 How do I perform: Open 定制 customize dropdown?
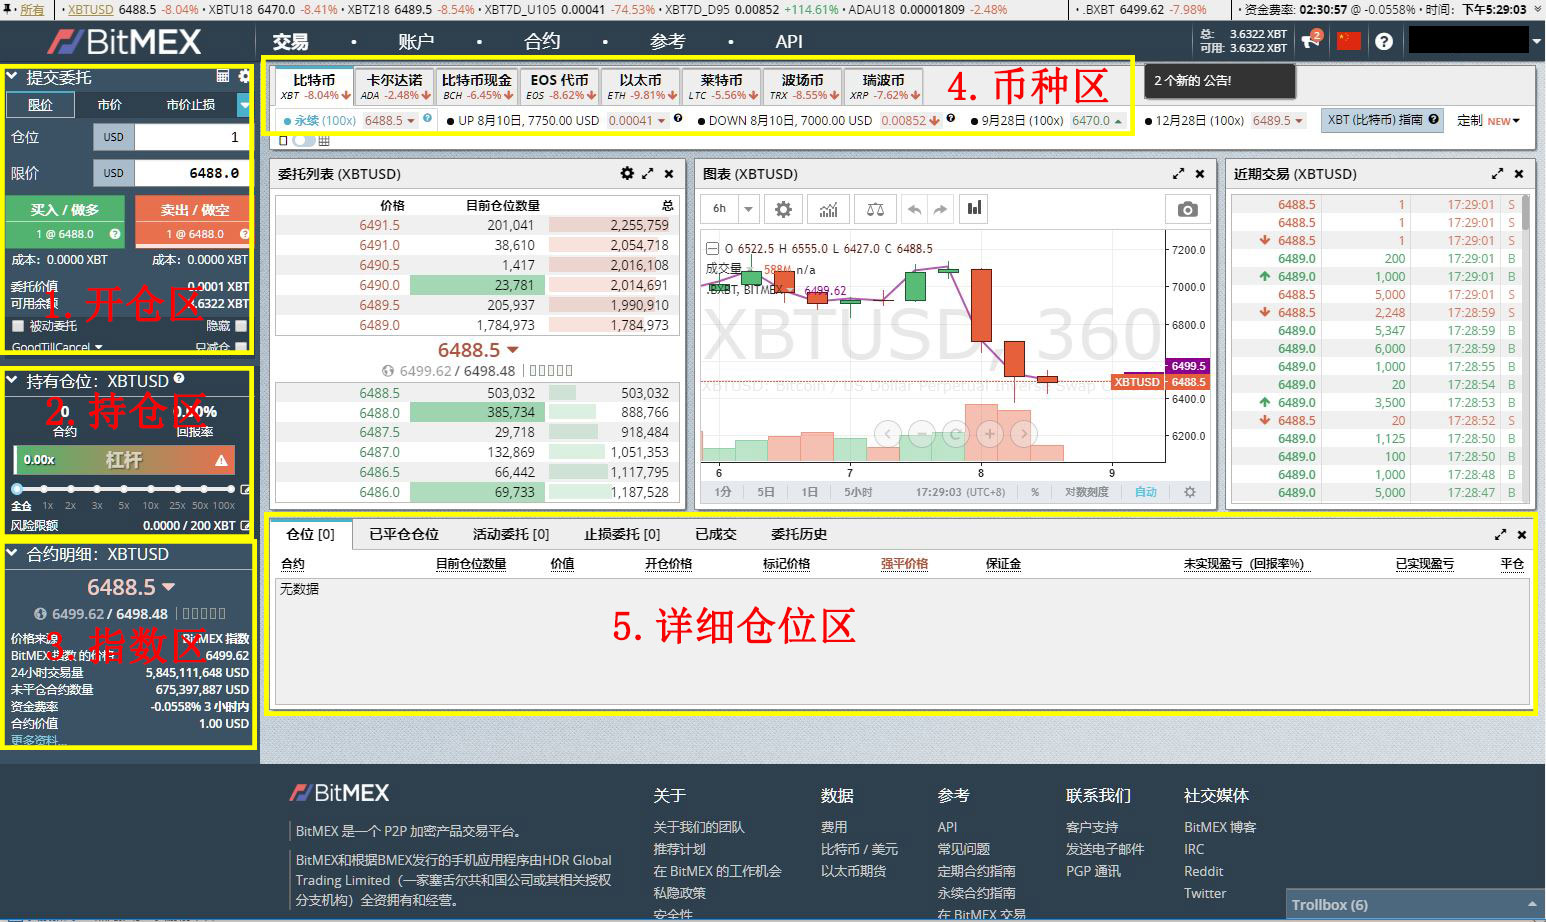(1488, 120)
